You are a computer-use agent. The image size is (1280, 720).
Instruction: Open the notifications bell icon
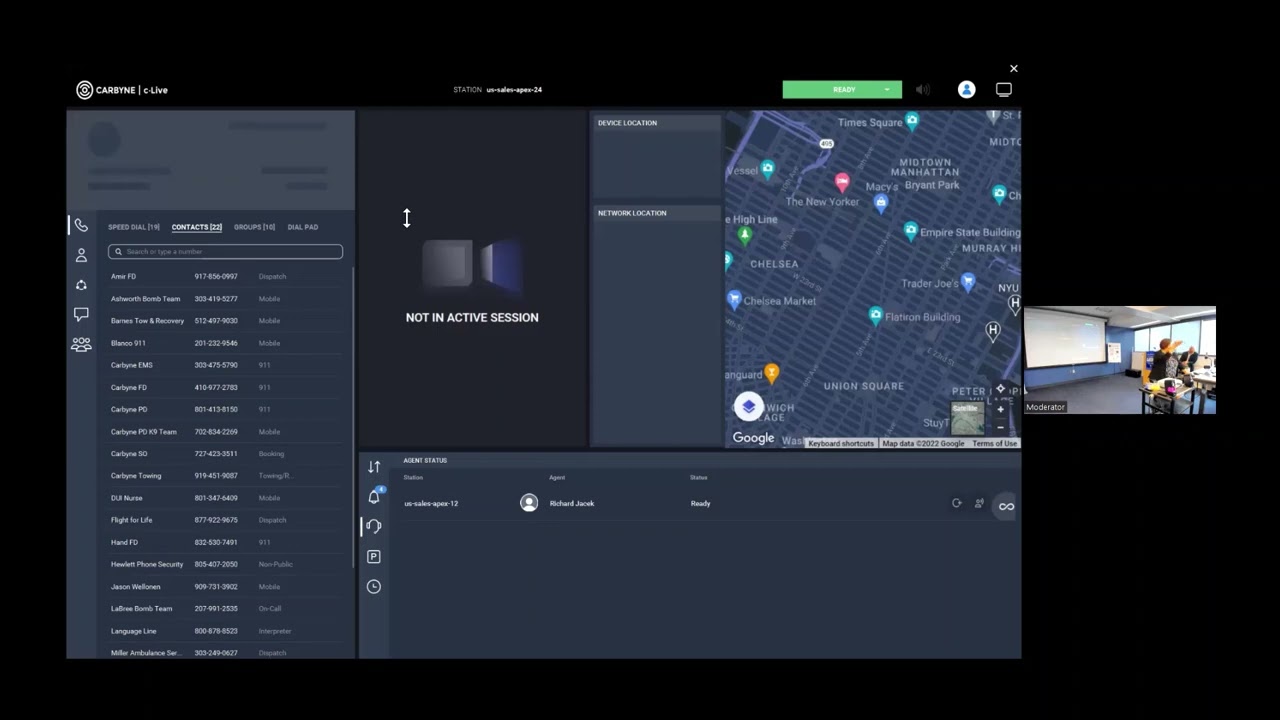point(374,496)
